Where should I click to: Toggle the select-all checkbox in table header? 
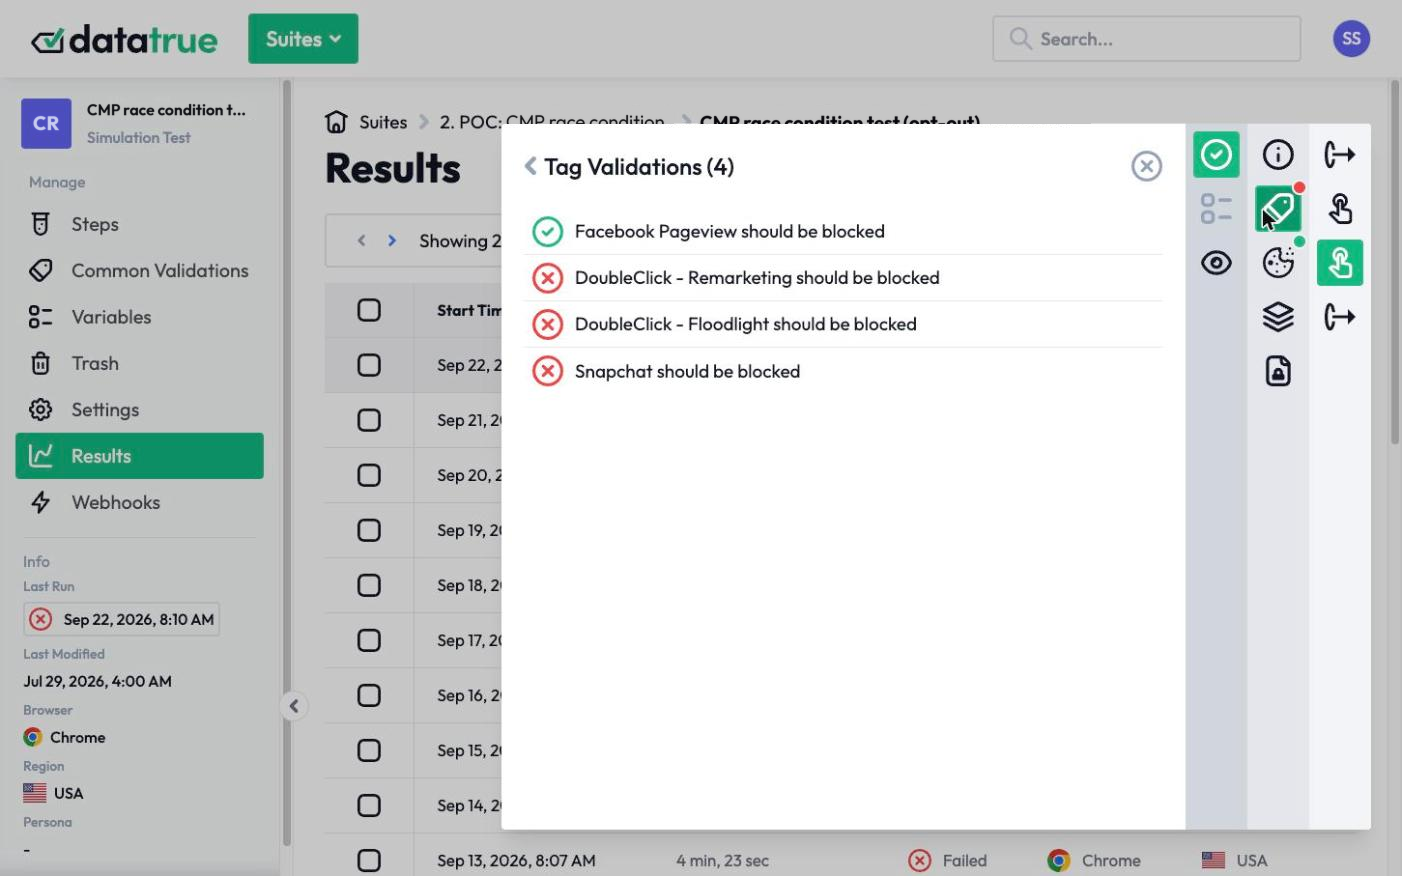coord(369,310)
